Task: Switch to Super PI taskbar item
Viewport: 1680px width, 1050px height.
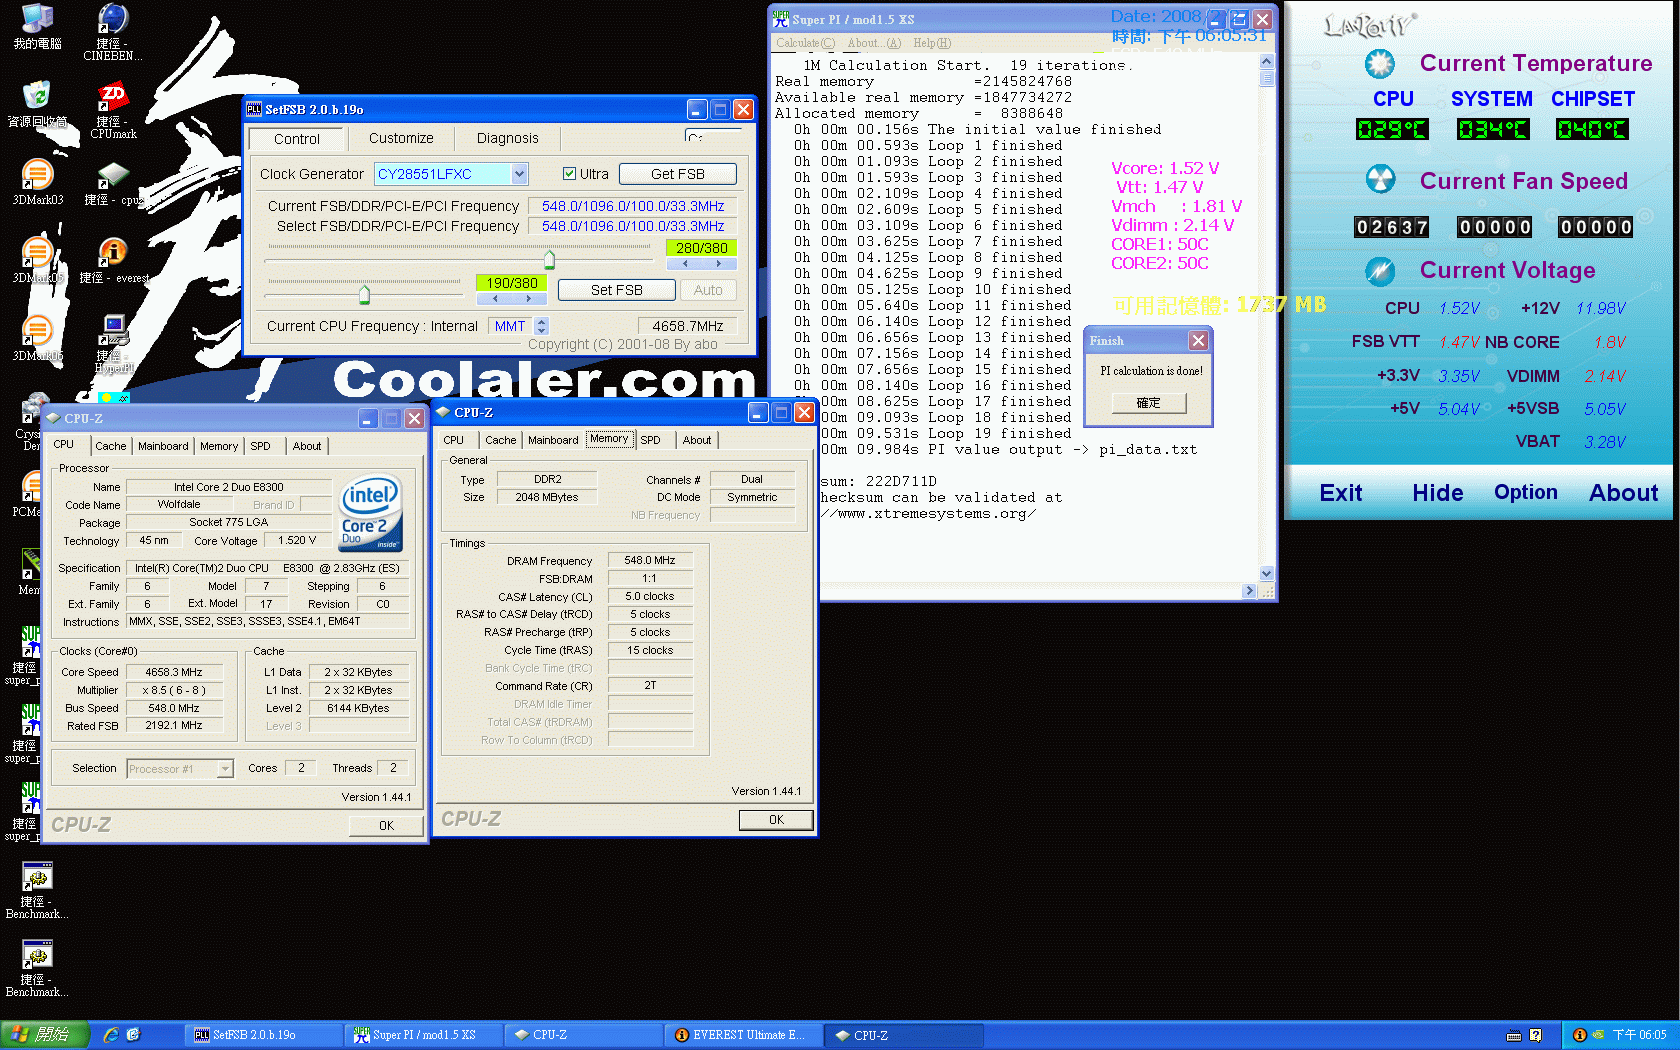Action: point(425,1035)
